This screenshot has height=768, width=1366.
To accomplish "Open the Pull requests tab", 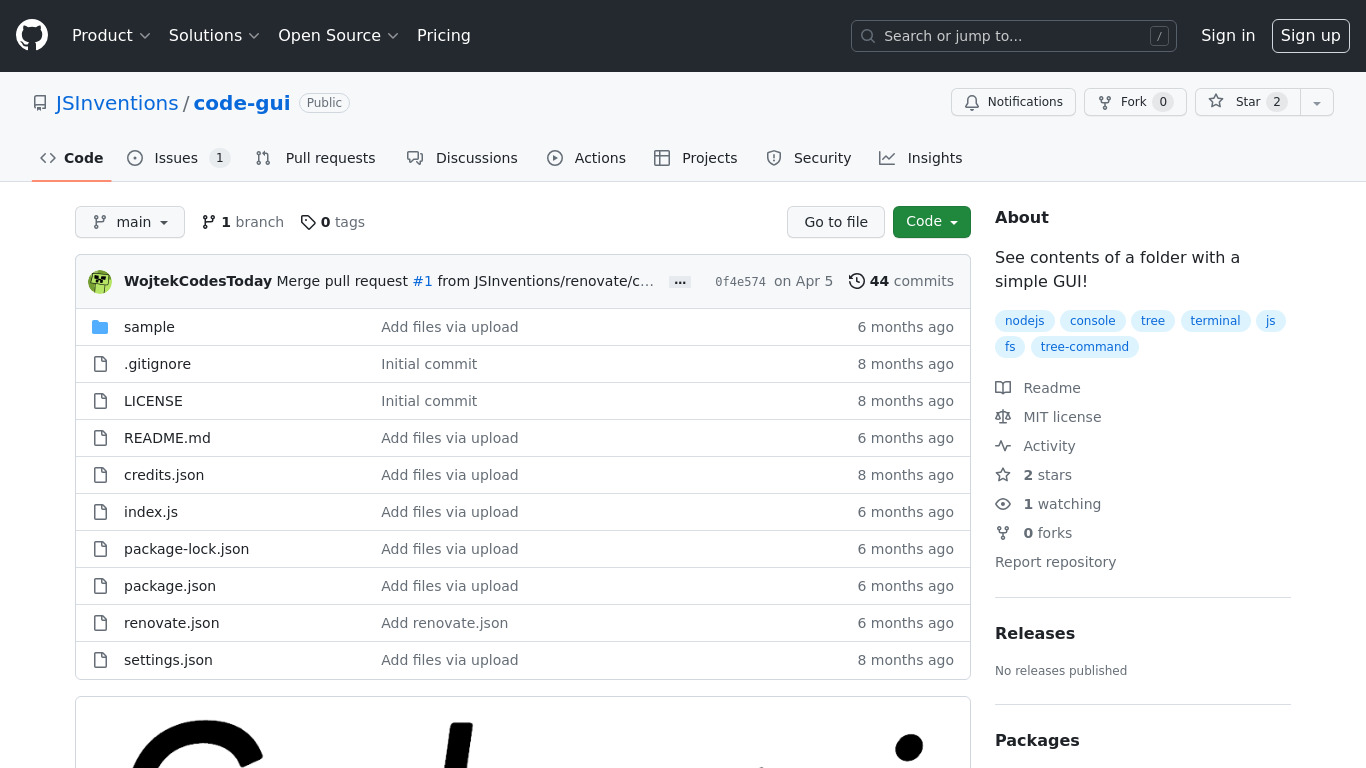I will click(x=315, y=158).
